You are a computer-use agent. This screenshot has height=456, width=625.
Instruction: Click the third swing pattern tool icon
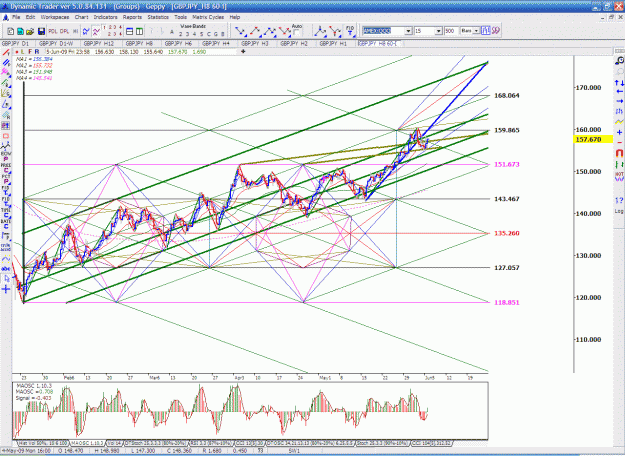coord(270,31)
